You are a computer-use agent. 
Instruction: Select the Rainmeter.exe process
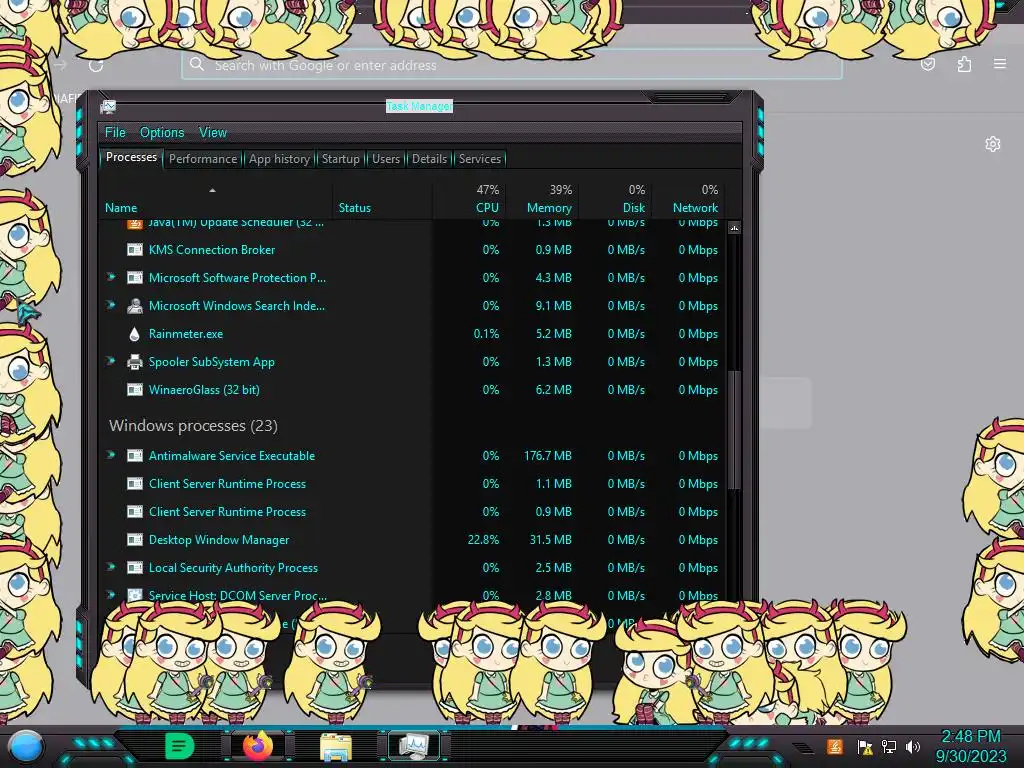point(411,334)
